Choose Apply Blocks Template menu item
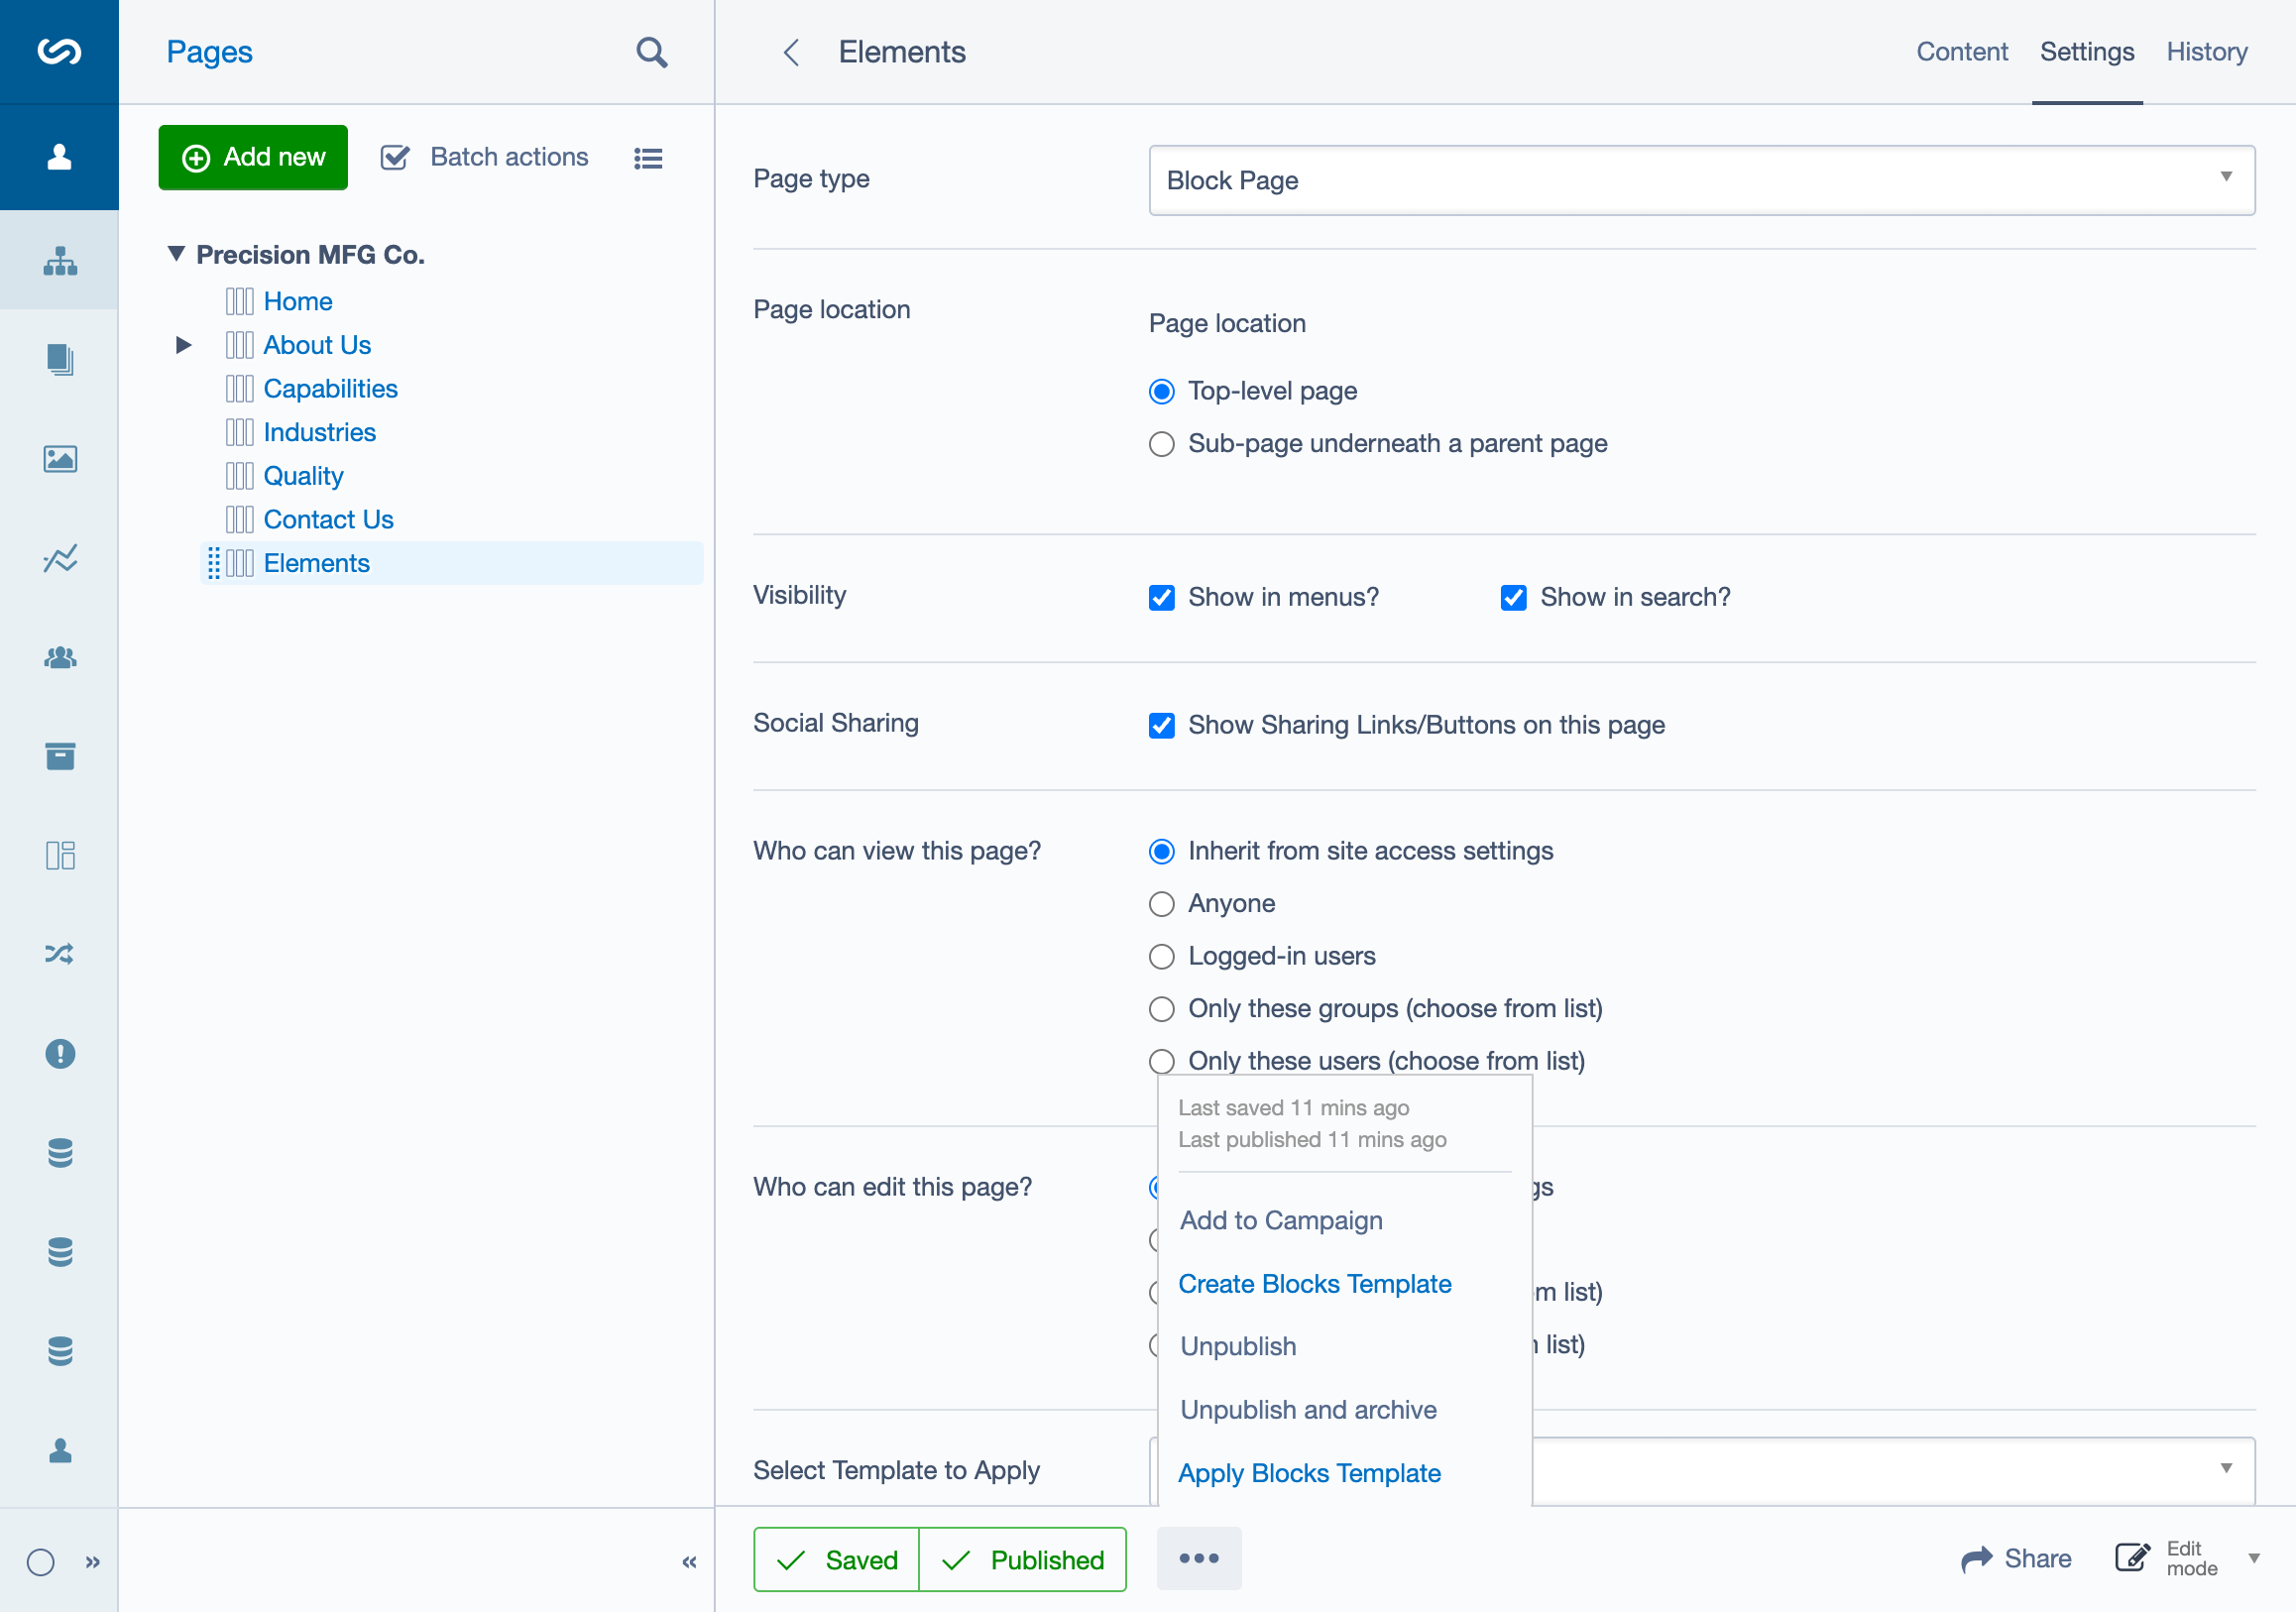This screenshot has height=1612, width=2296. pos(1309,1473)
